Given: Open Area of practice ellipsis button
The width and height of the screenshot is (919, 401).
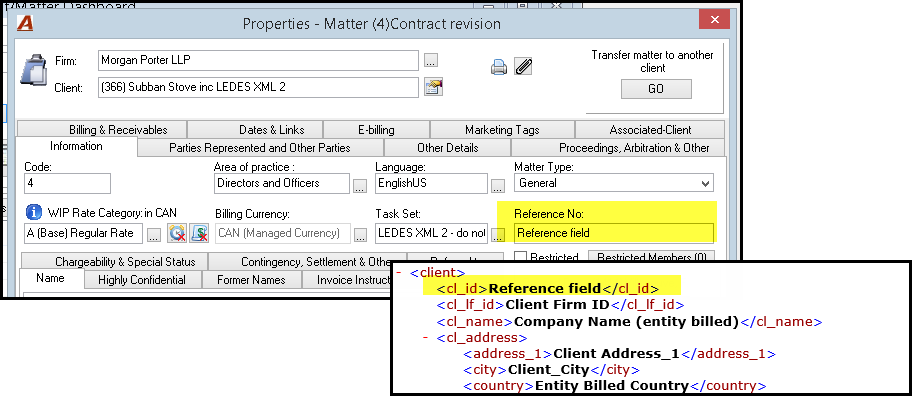Looking at the screenshot, I should 360,186.
